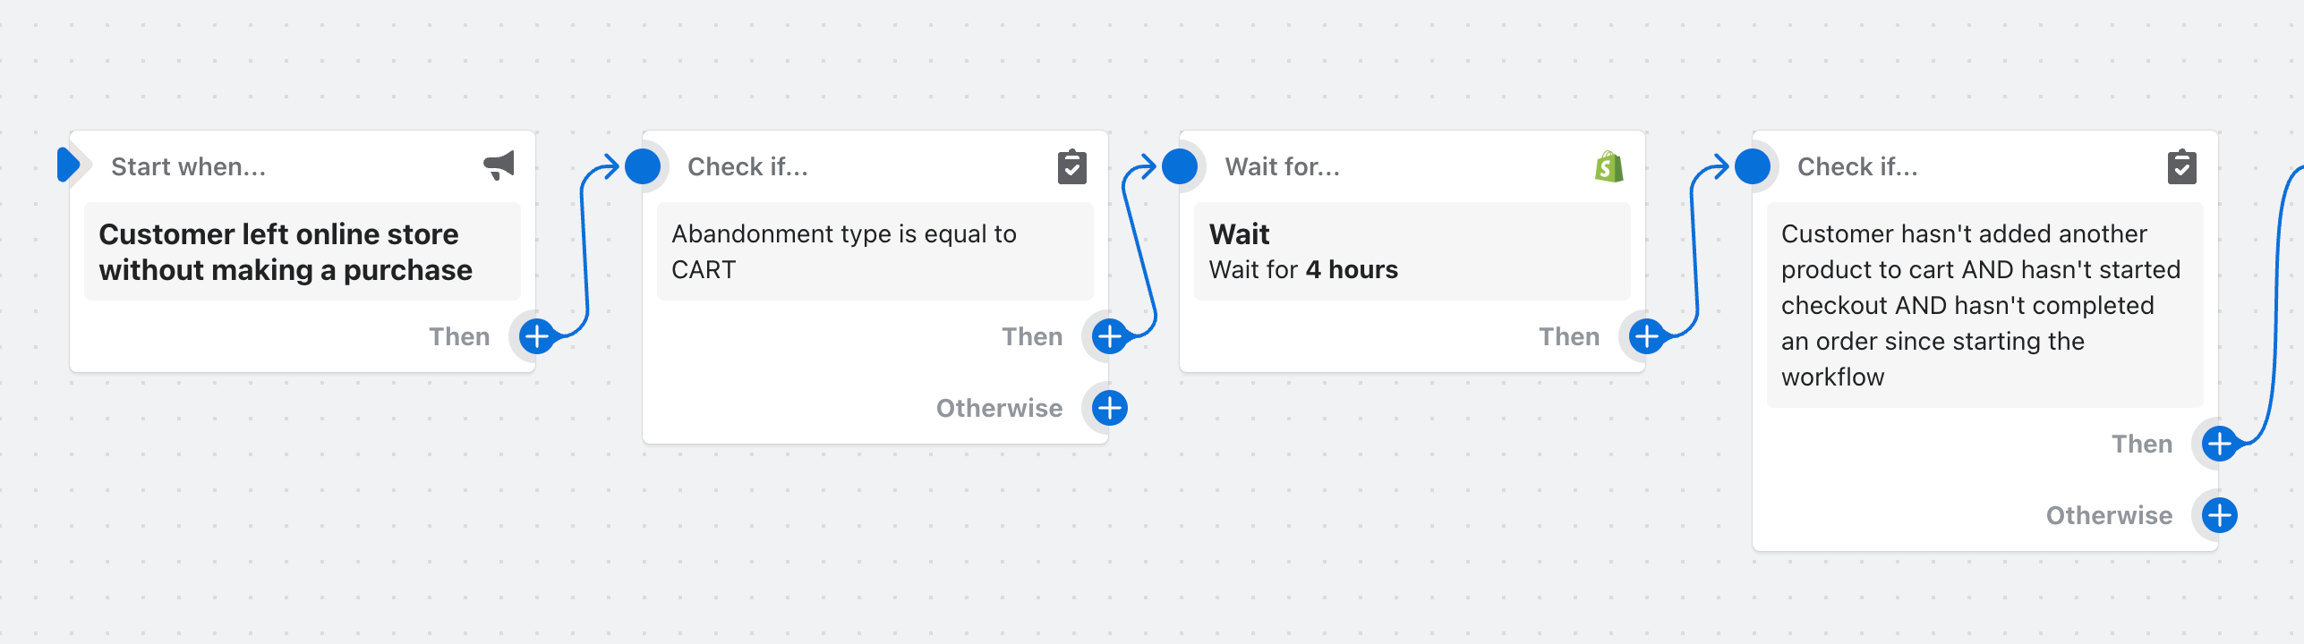Add an Otherwise branch to the Abandonment type check
The width and height of the screenshot is (2304, 644).
click(x=1109, y=408)
